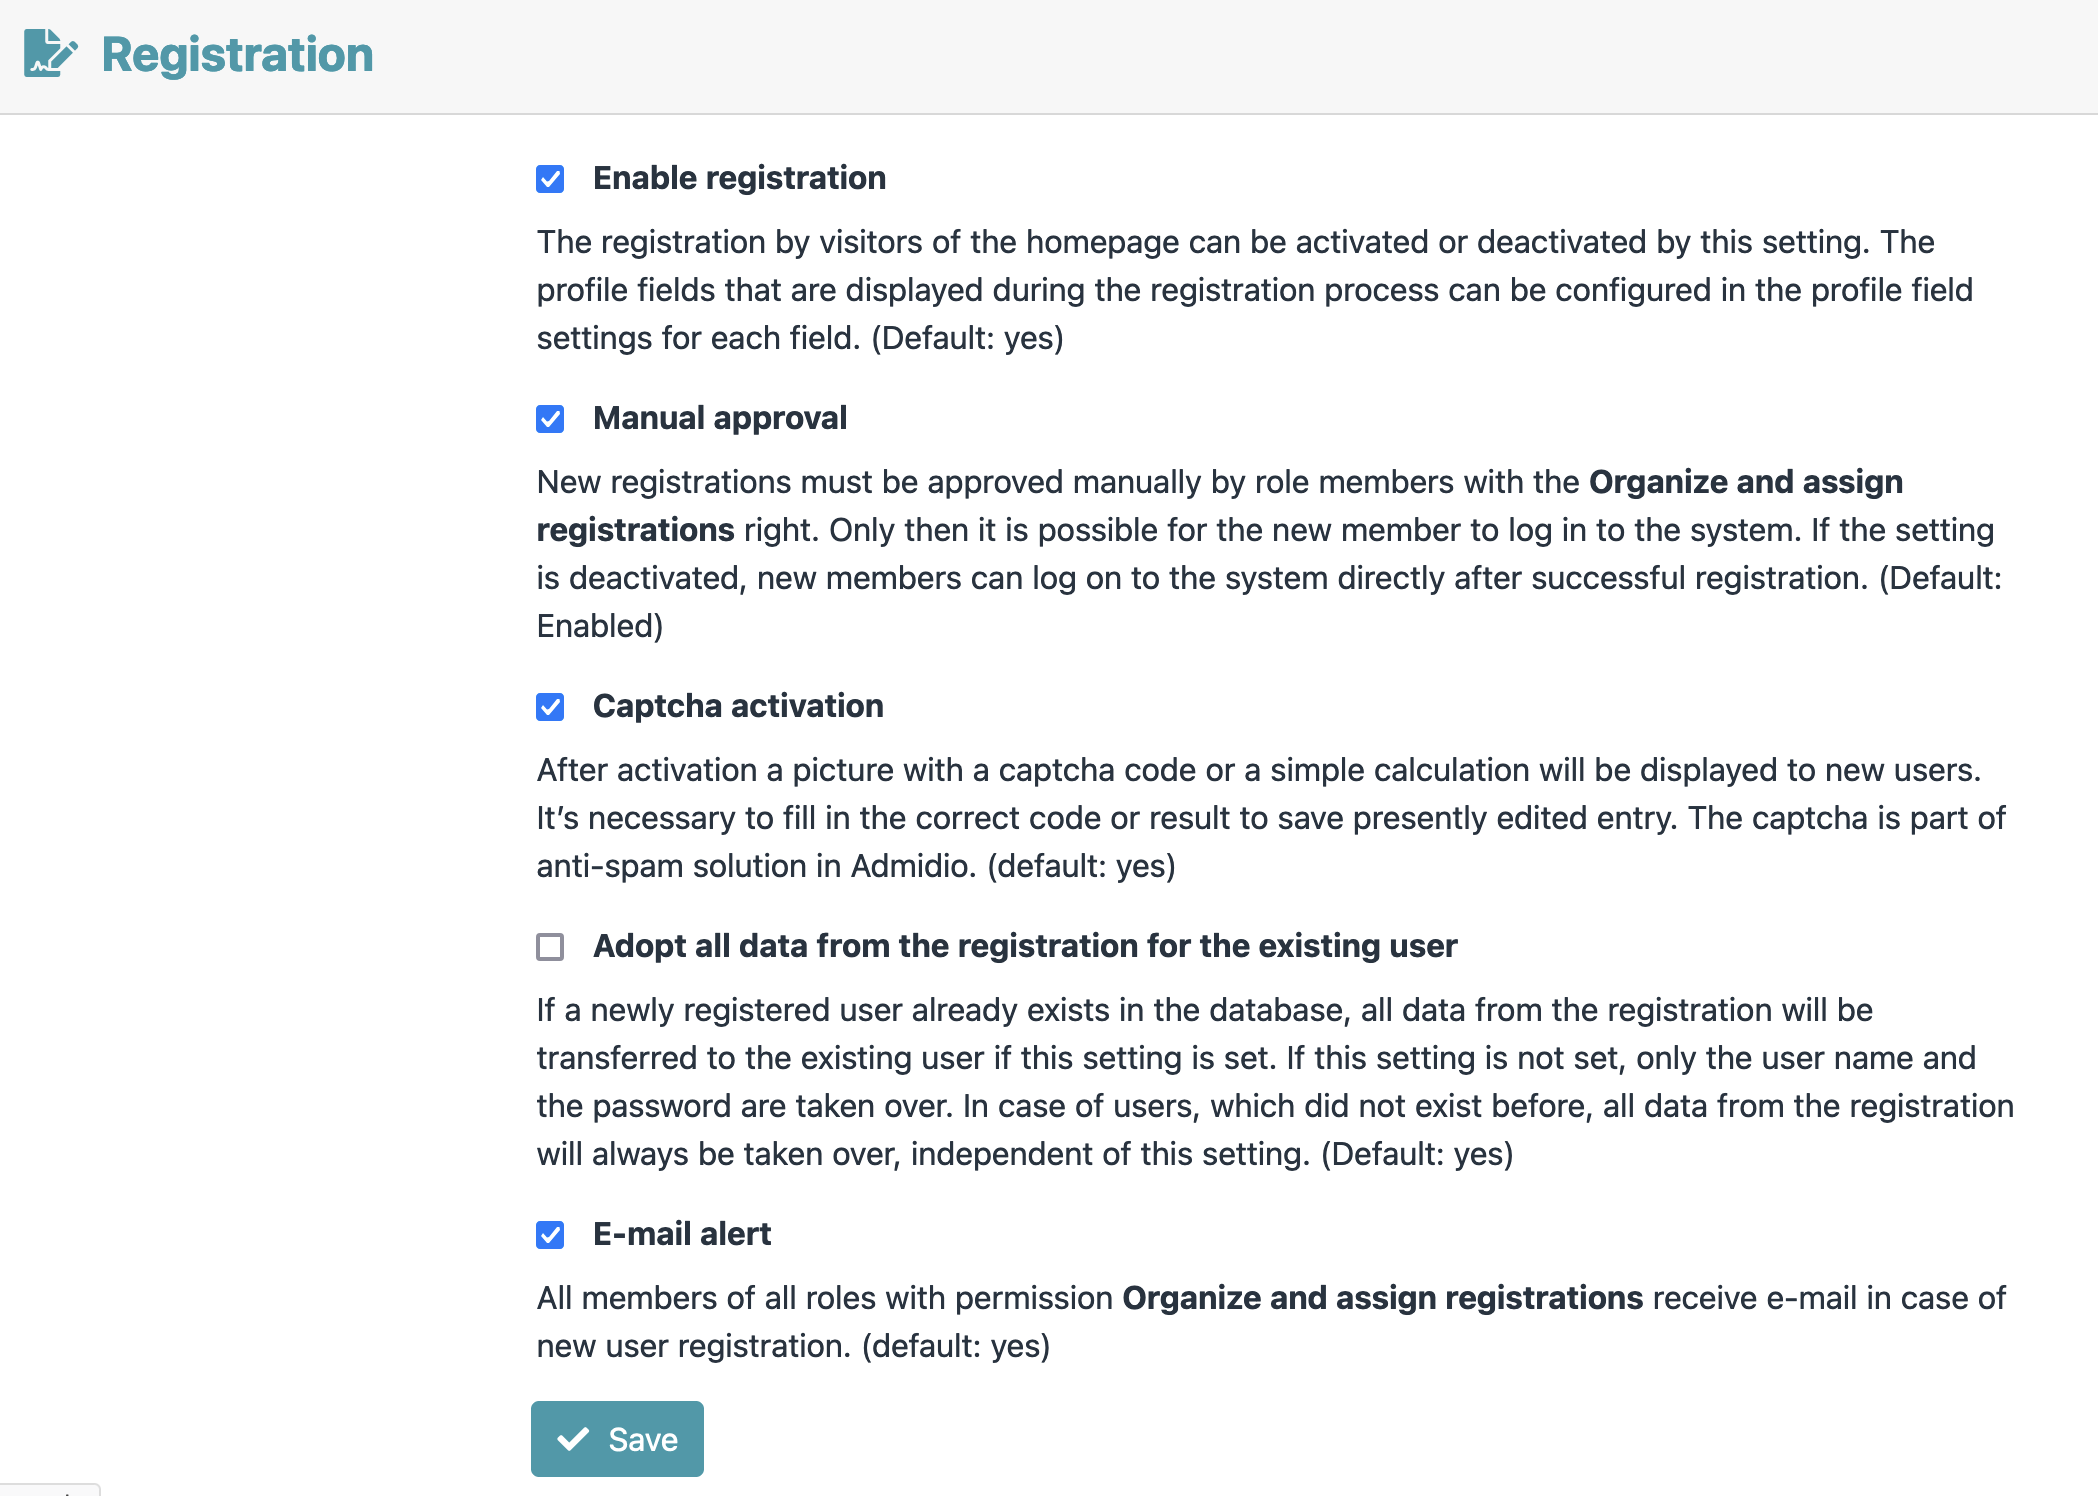Image resolution: width=2098 pixels, height=1496 pixels.
Task: Click the "Captcha activation" label text
Action: (x=738, y=706)
